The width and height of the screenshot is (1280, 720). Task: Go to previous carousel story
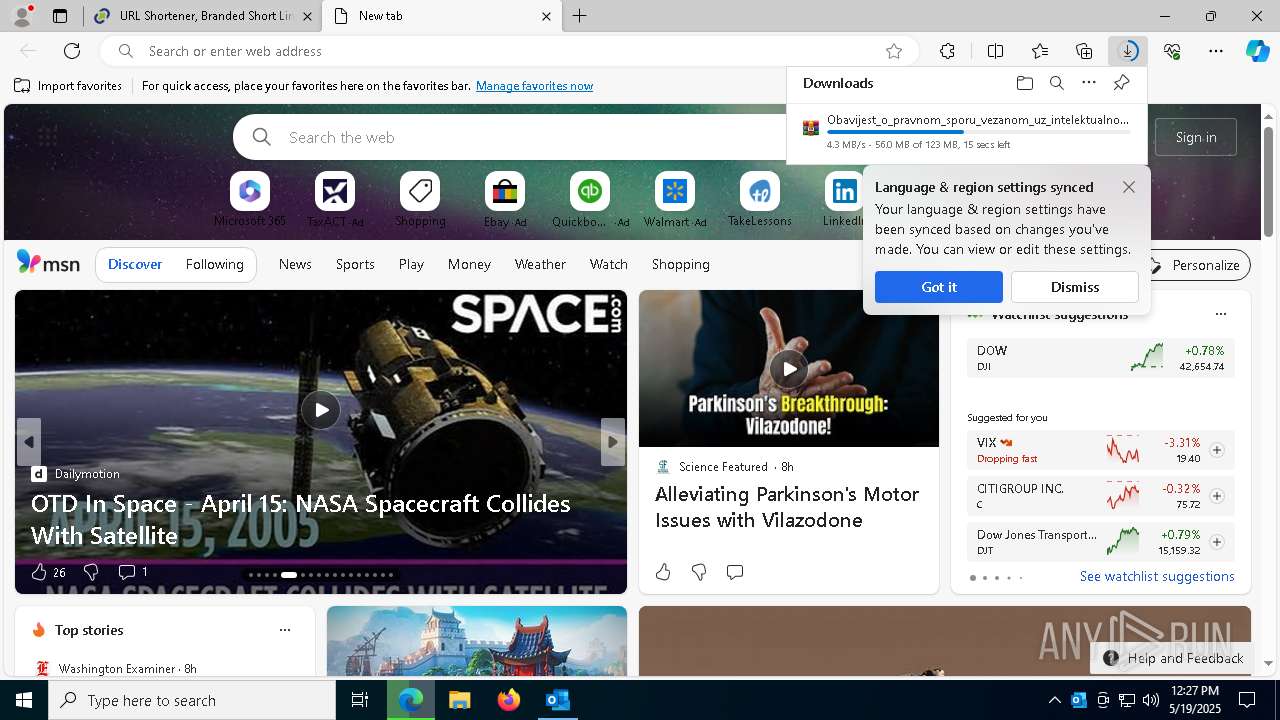[x=29, y=442]
